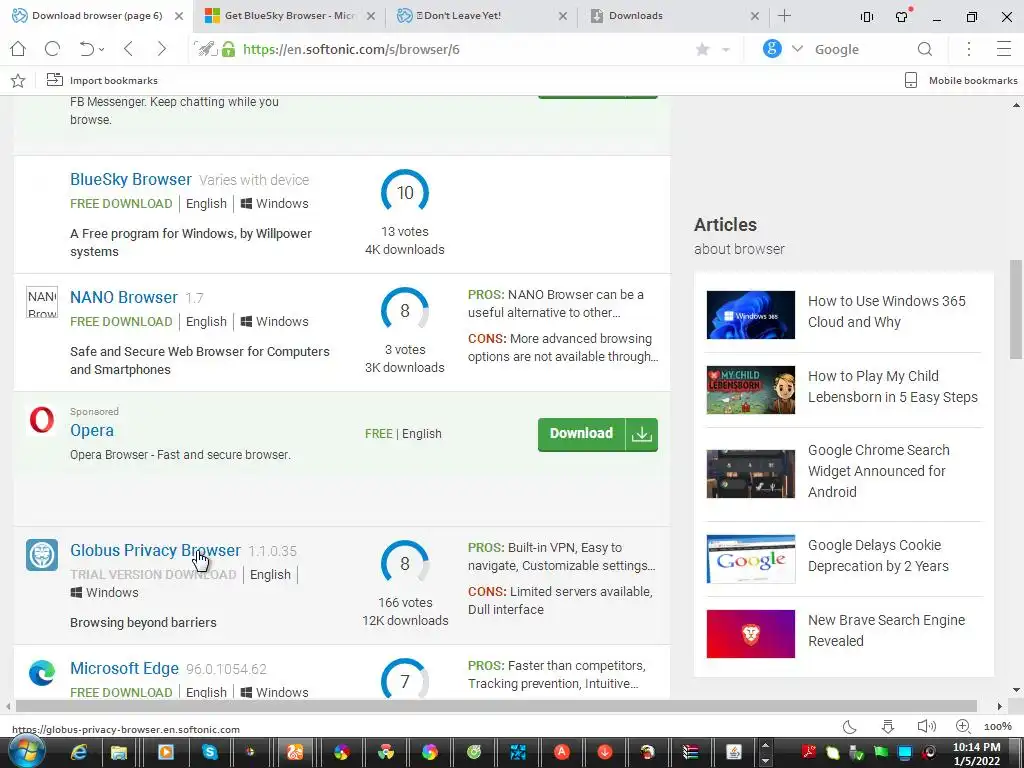Open the sponsored Opera link
This screenshot has height=768, width=1024.
tap(92, 430)
